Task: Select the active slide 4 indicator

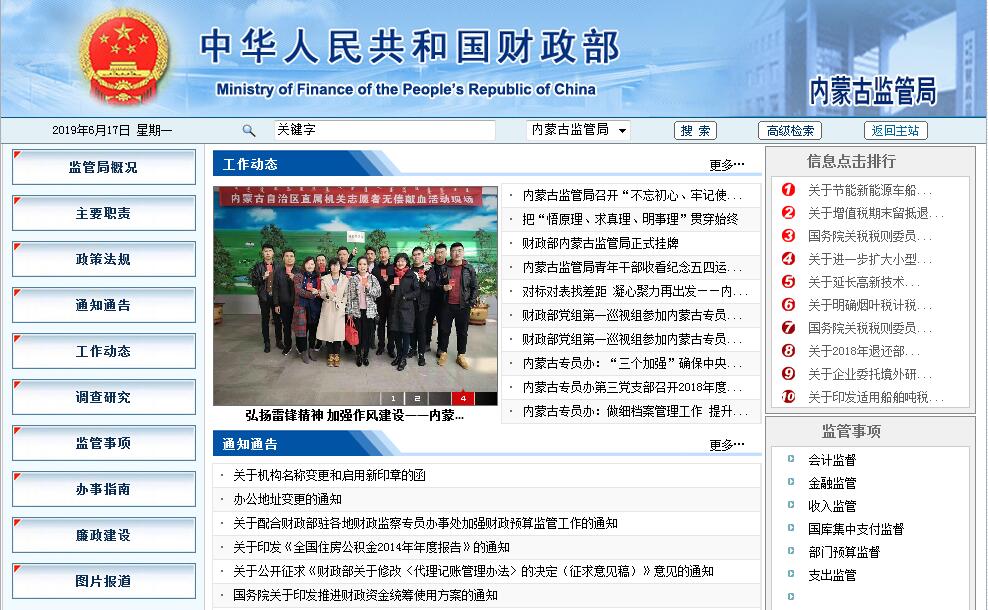Action: click(463, 398)
